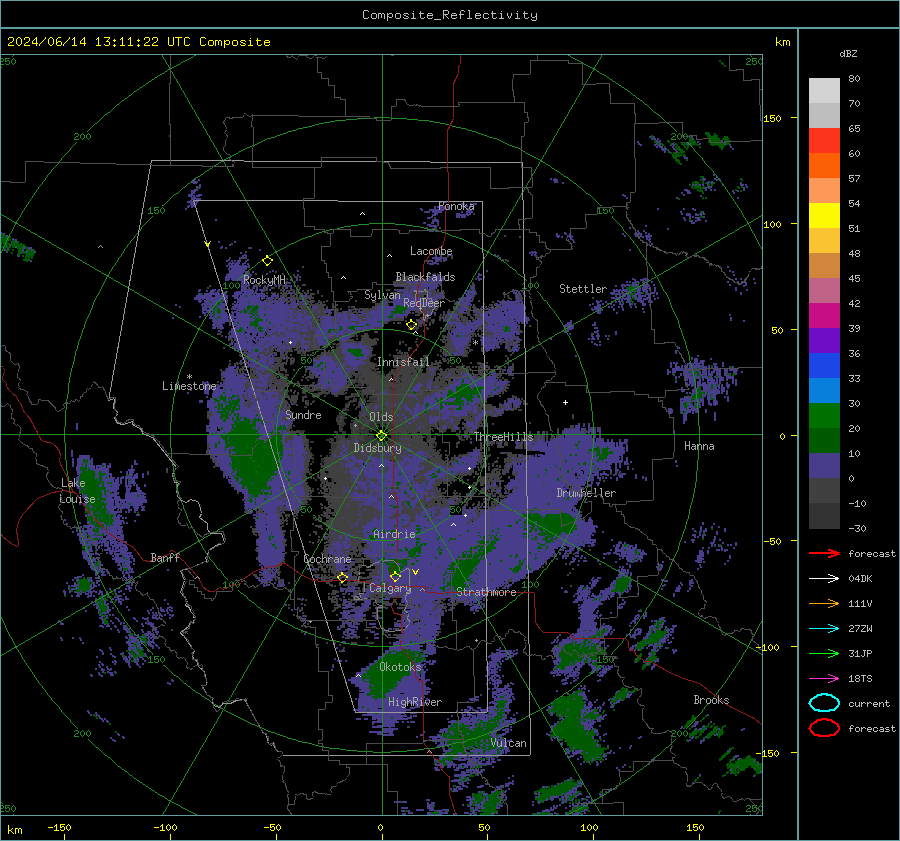Viewport: 900px width, 841px height.
Task: Click the Okotoks town label
Action: pyautogui.click(x=400, y=667)
